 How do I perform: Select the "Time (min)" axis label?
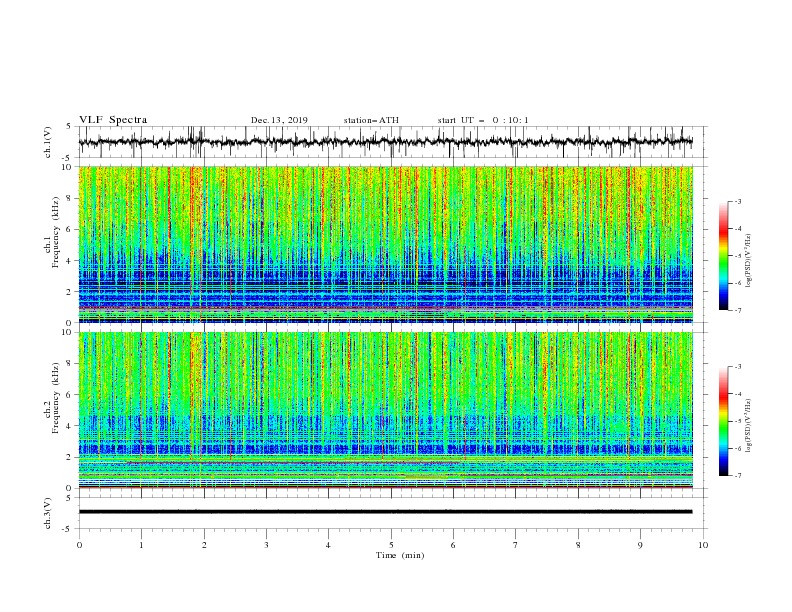[x=400, y=555]
